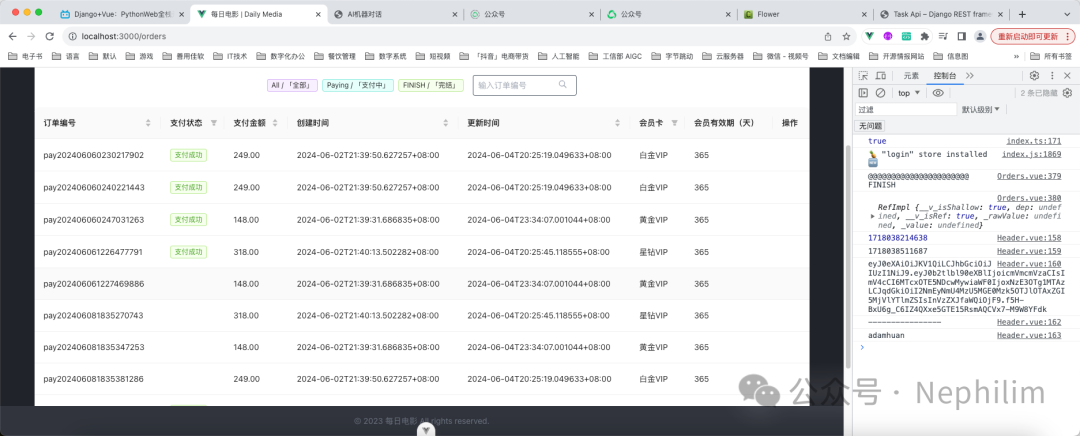Reload the localhost orders page
The image size is (1080, 436).
(x=49, y=37)
